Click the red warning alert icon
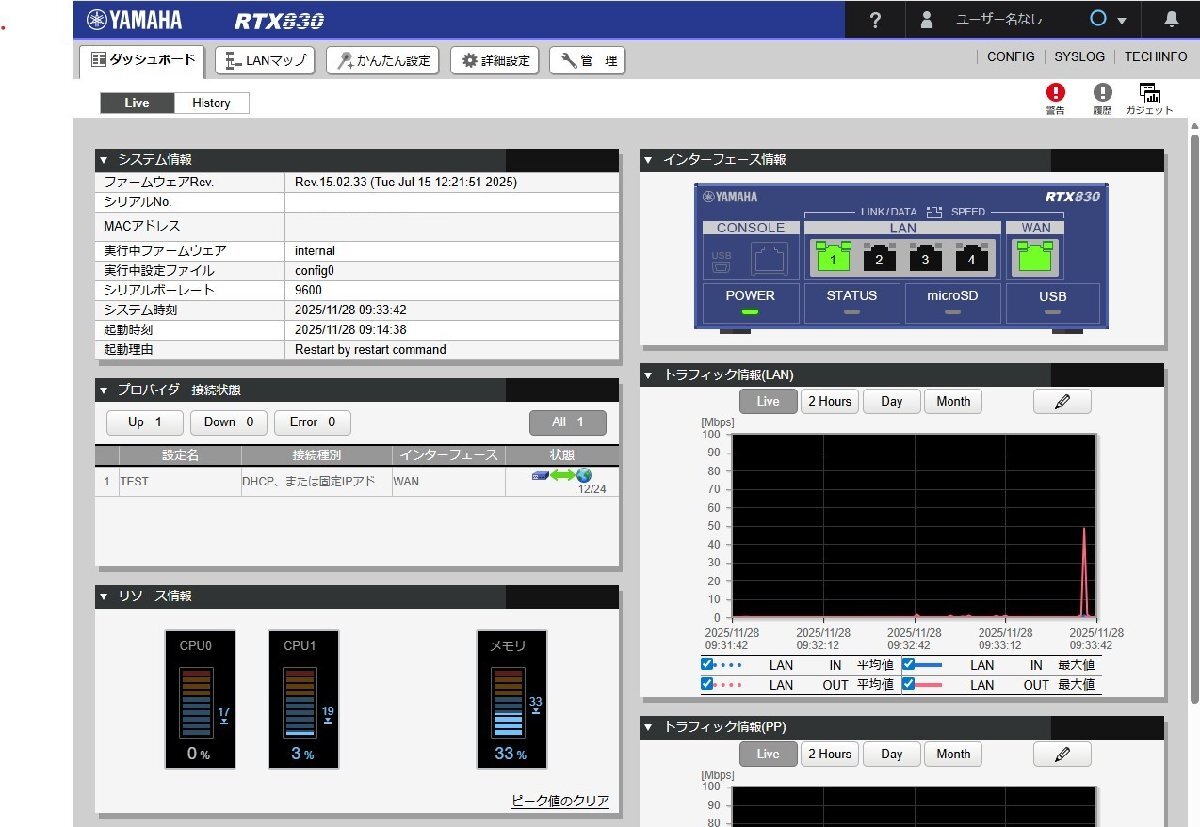 [1055, 93]
